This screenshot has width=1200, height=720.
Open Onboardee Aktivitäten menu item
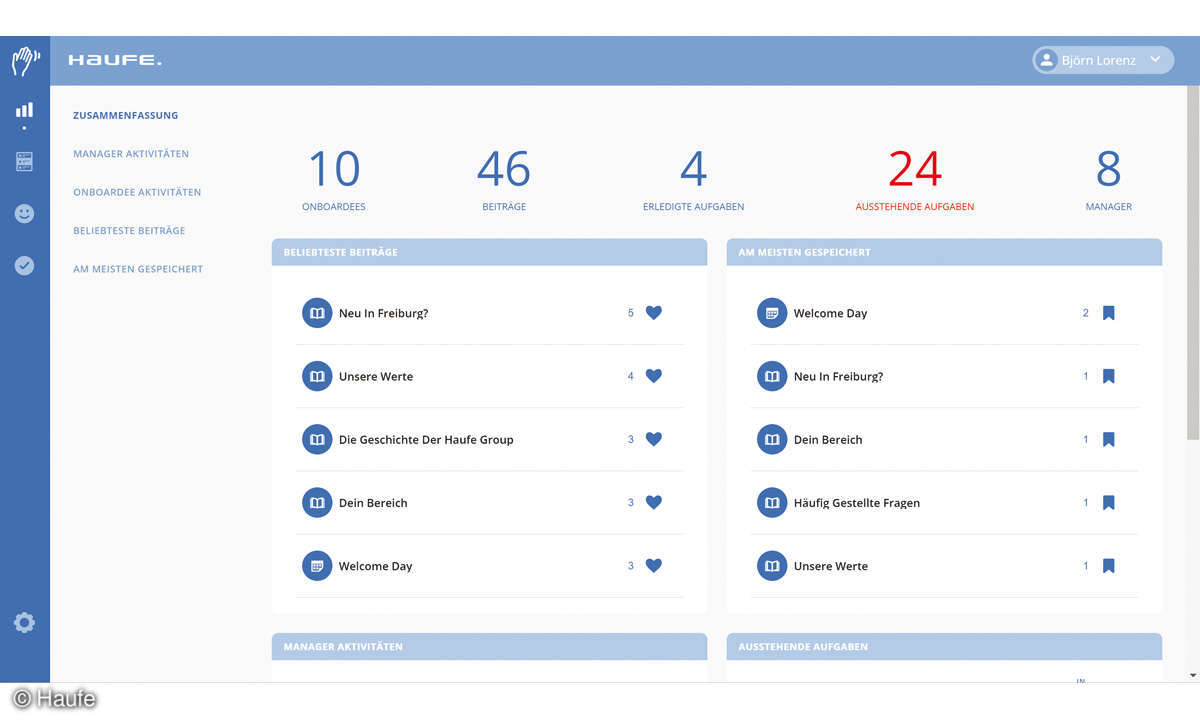[137, 192]
